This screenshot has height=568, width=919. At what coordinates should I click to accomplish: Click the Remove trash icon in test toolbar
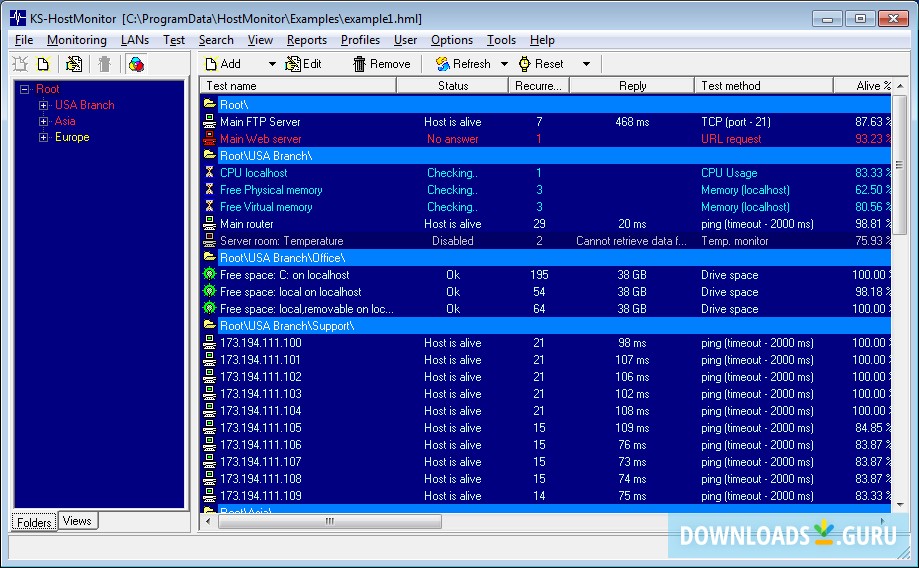pos(359,64)
